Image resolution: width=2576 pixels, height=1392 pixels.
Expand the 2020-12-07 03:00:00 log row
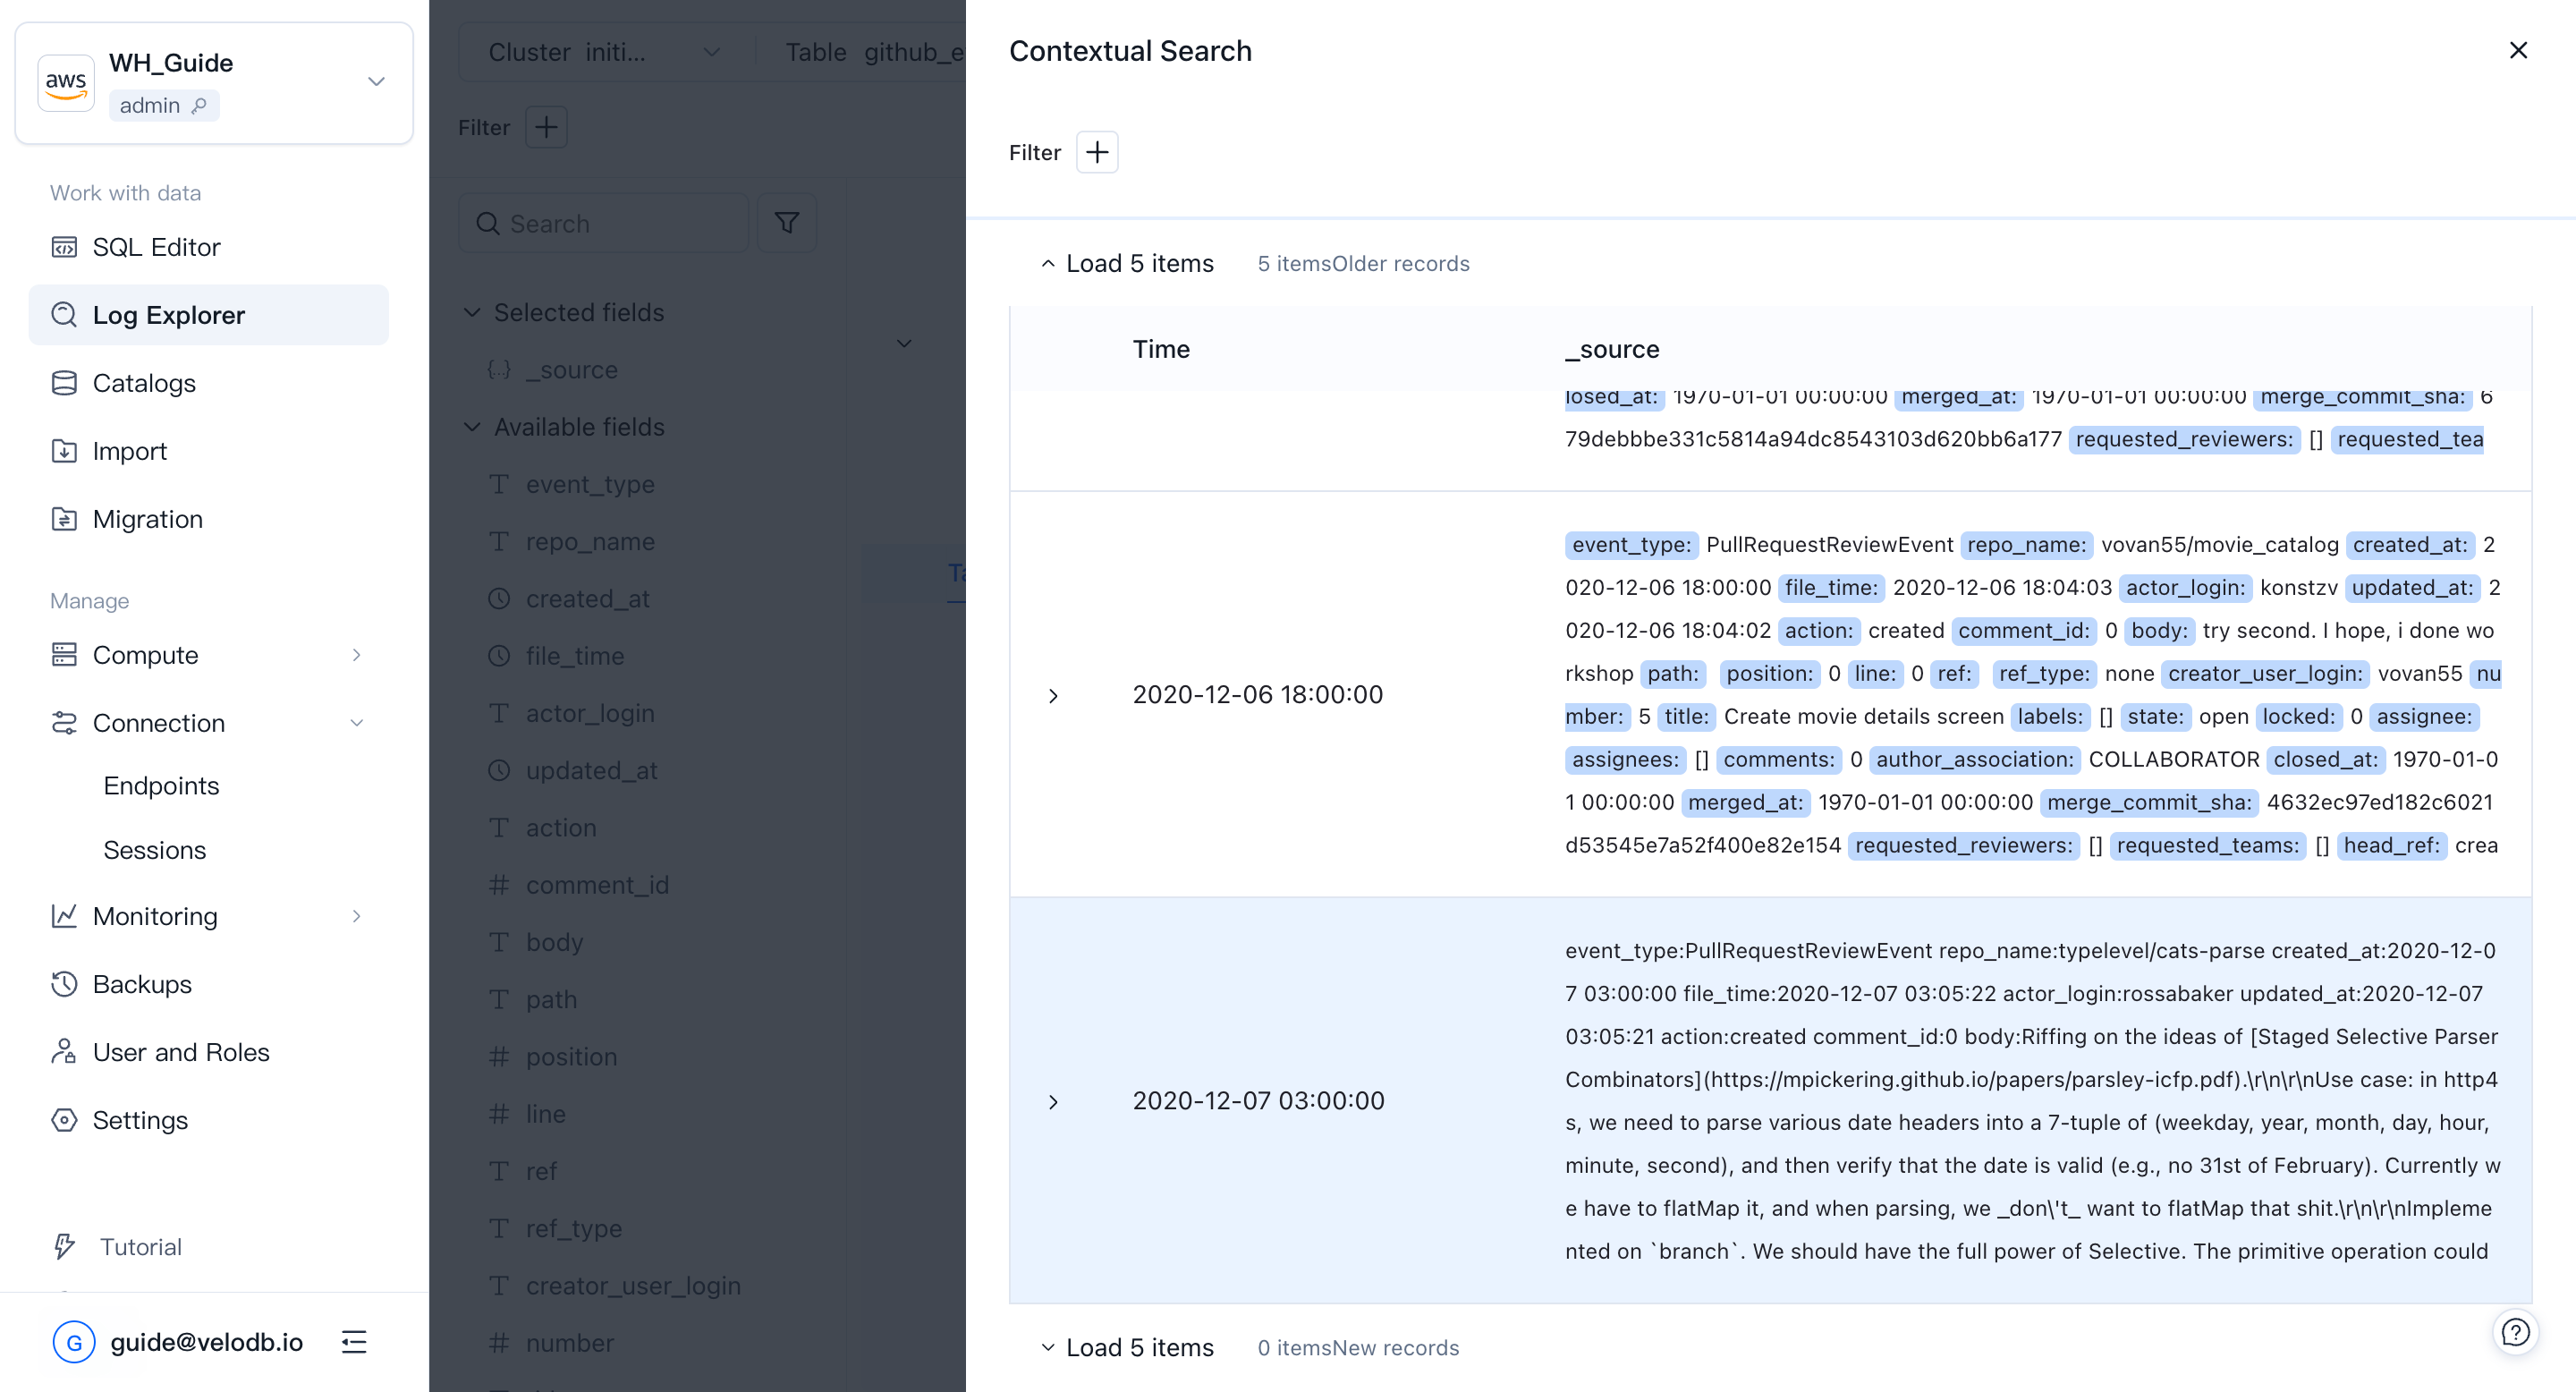pyautogui.click(x=1053, y=1101)
